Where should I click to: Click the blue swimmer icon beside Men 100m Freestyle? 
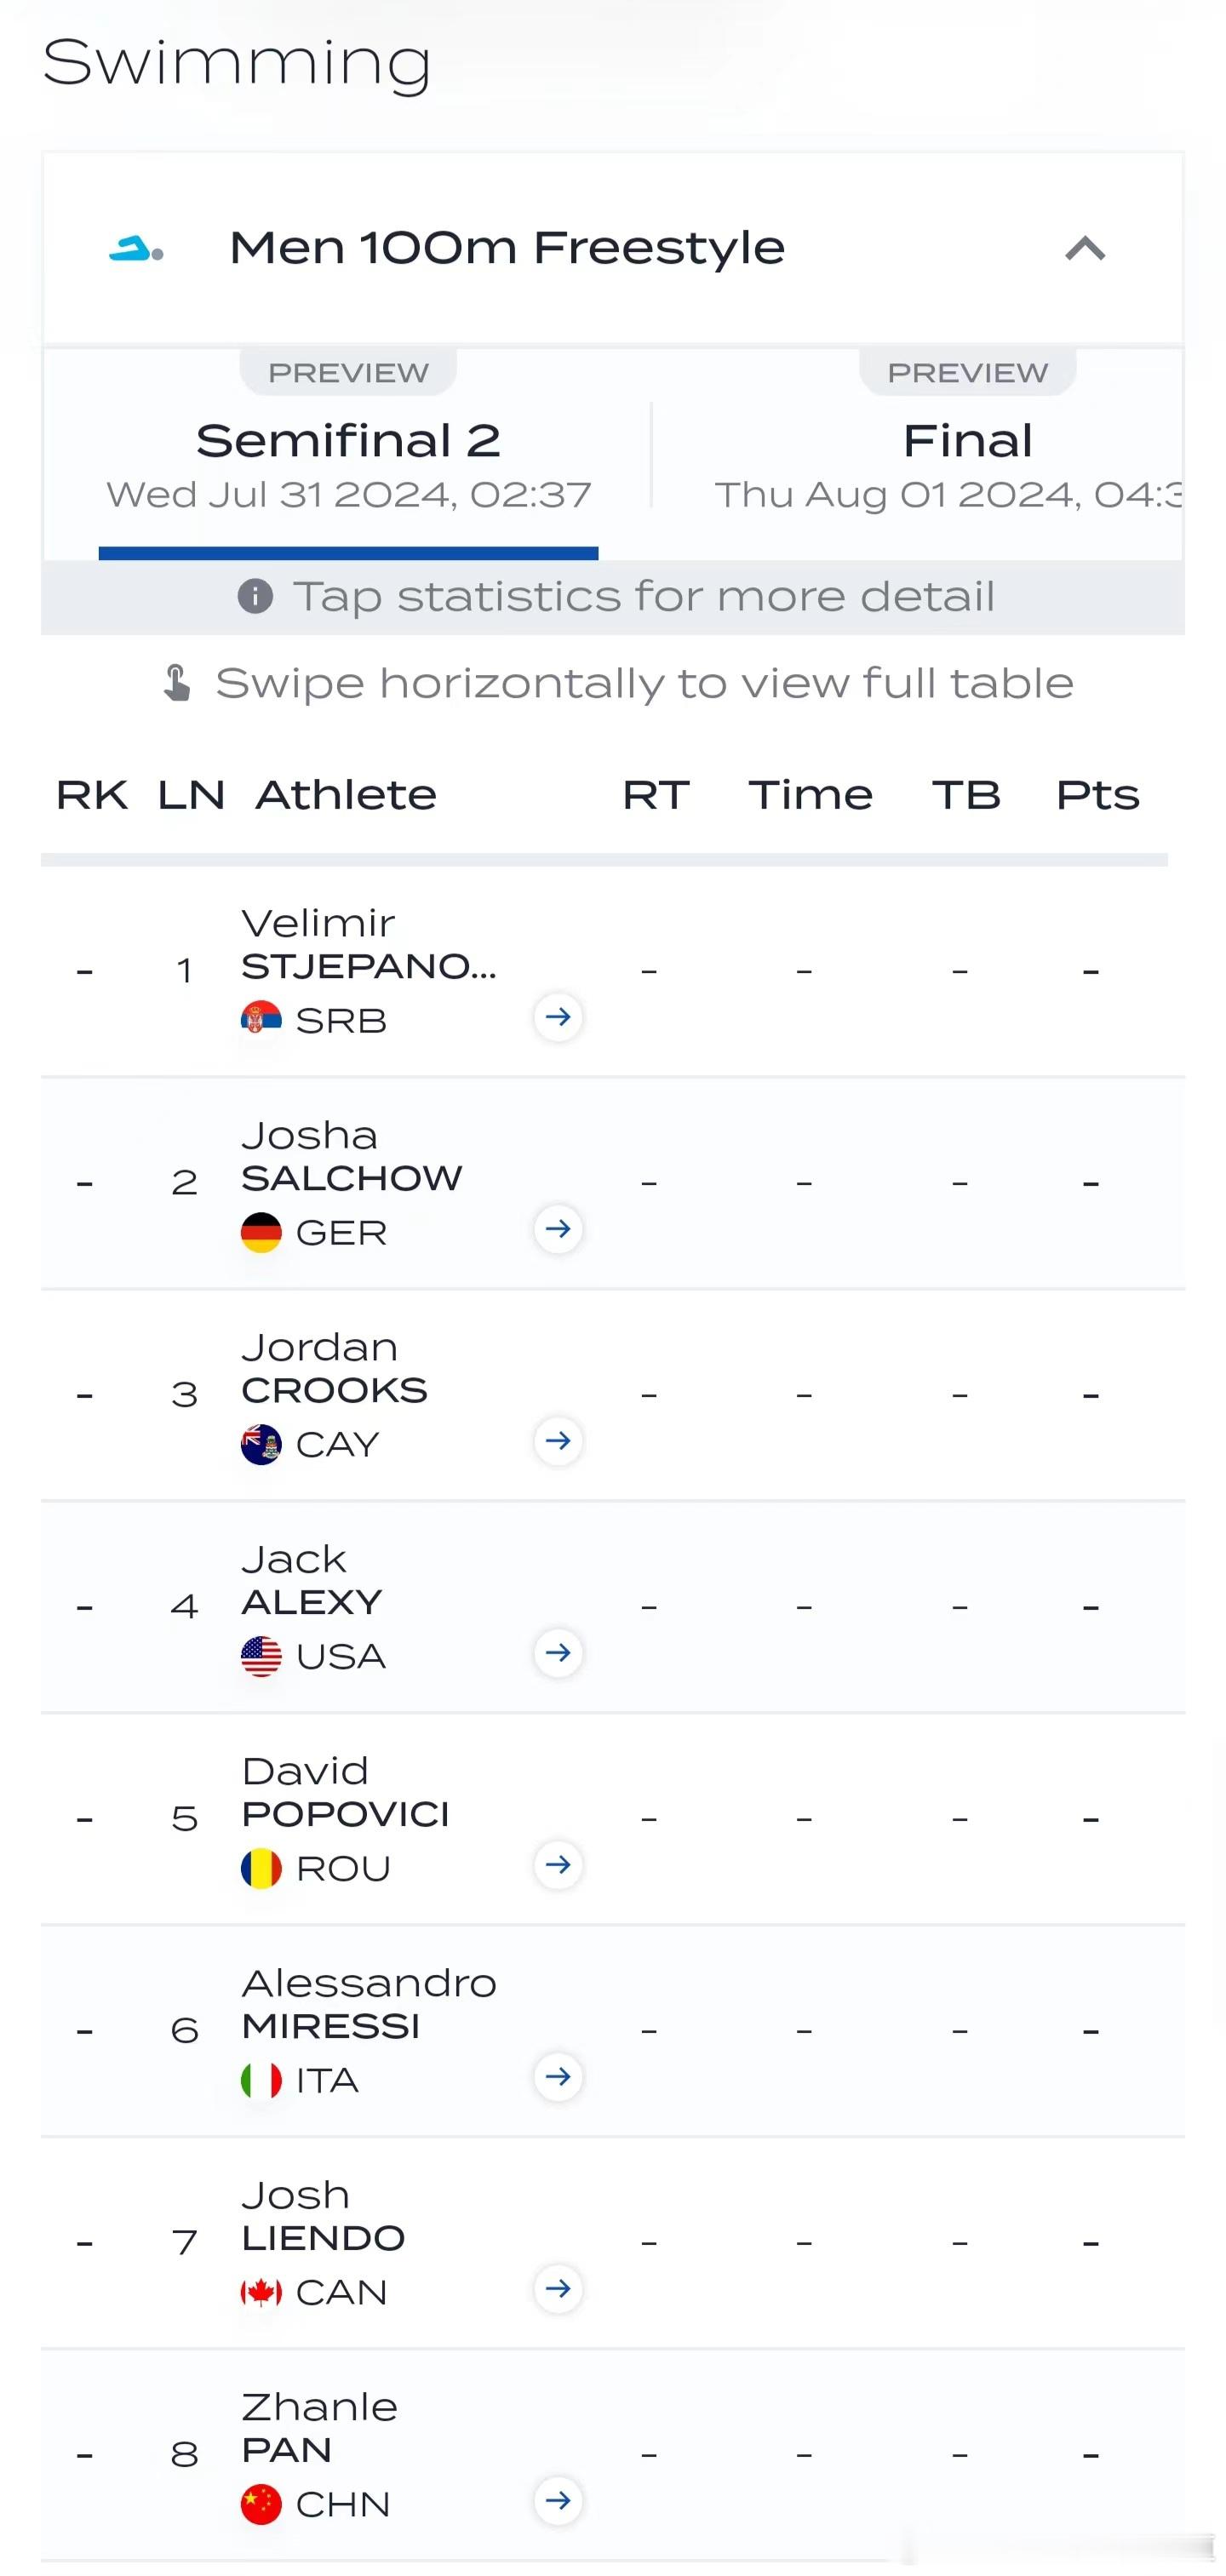(136, 248)
